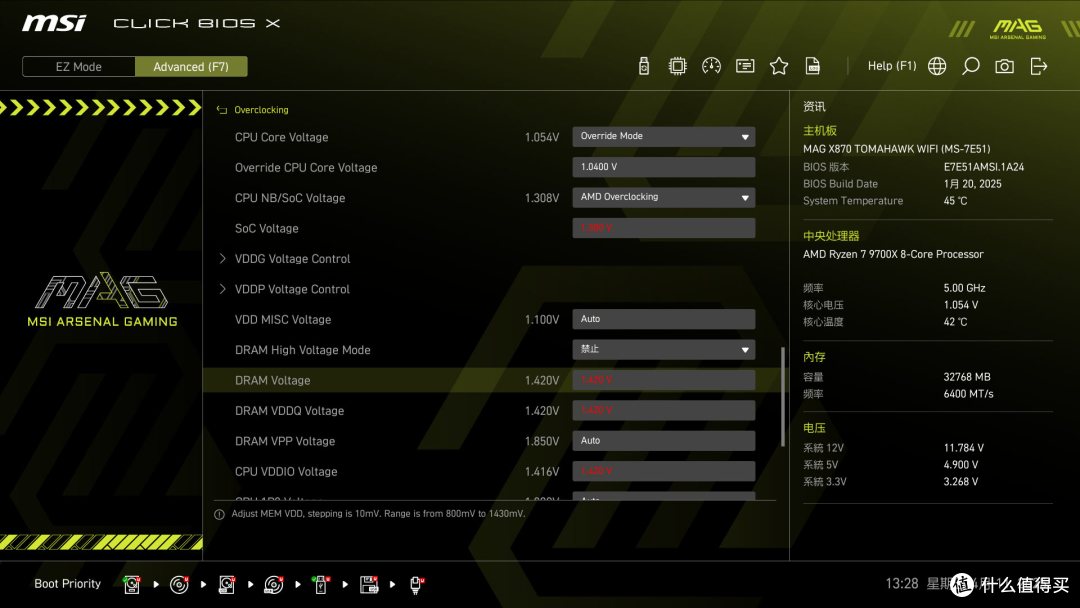Select the highlighted DRAM Voltage row label
The image size is (1080, 608).
[x=272, y=380]
